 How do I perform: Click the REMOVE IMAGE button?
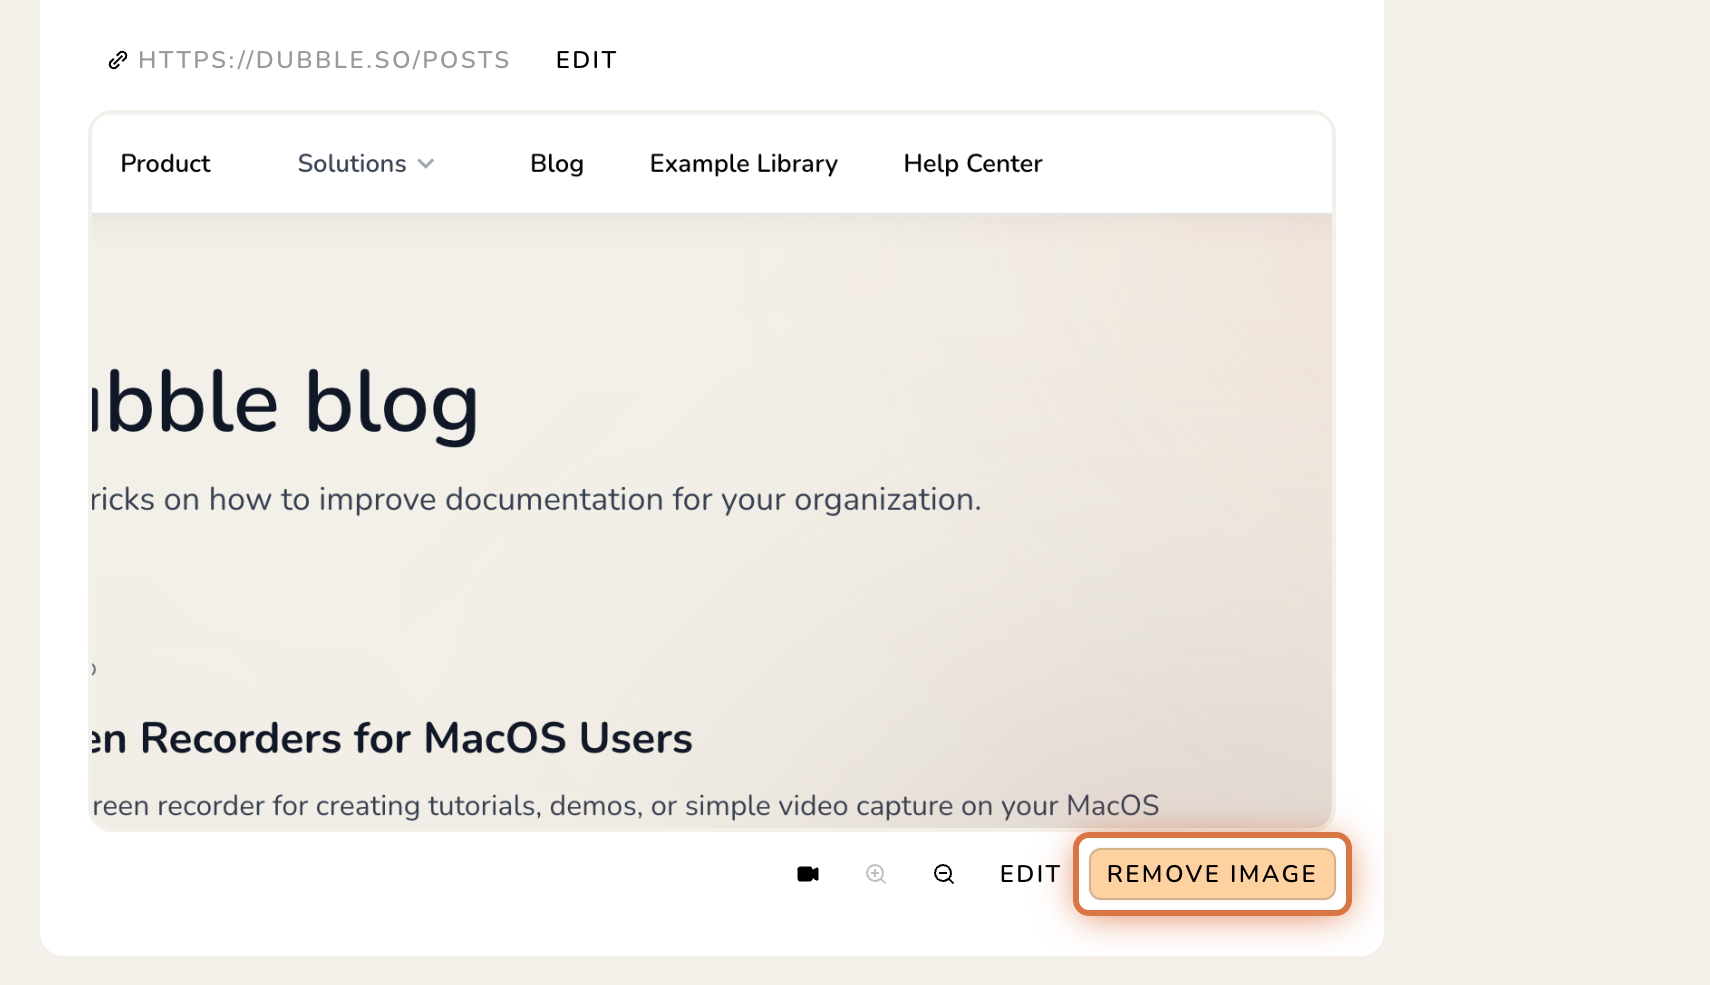tap(1212, 874)
